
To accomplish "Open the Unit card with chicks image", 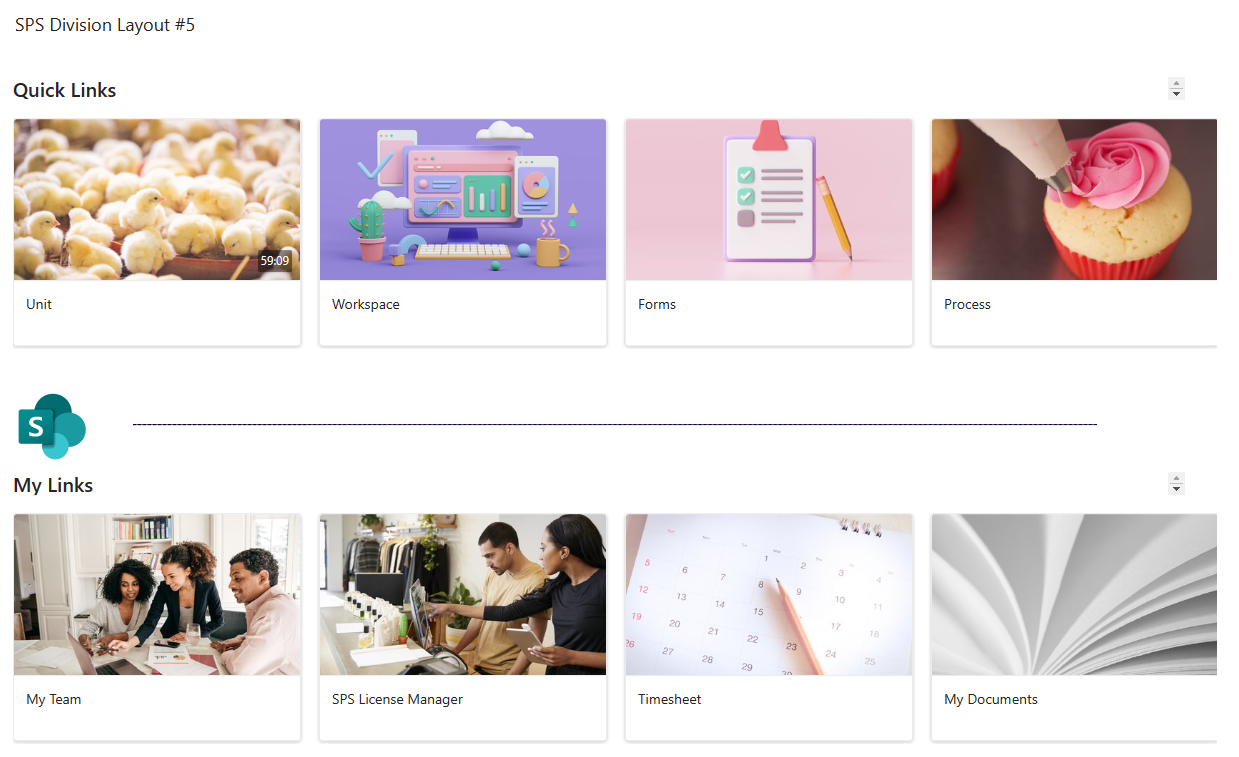I will pyautogui.click(x=157, y=200).
